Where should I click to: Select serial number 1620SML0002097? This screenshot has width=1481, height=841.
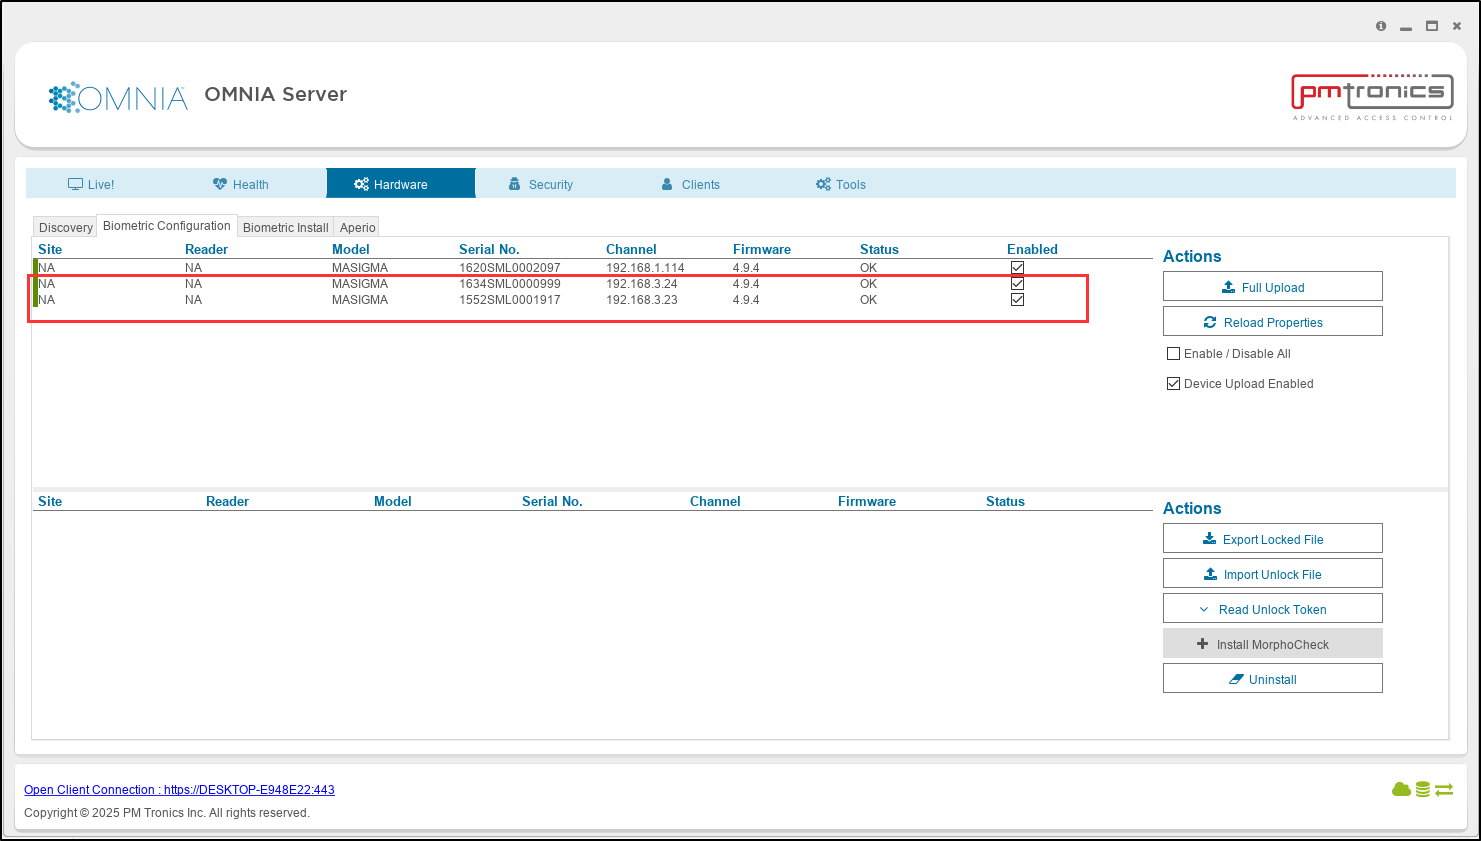coord(510,268)
